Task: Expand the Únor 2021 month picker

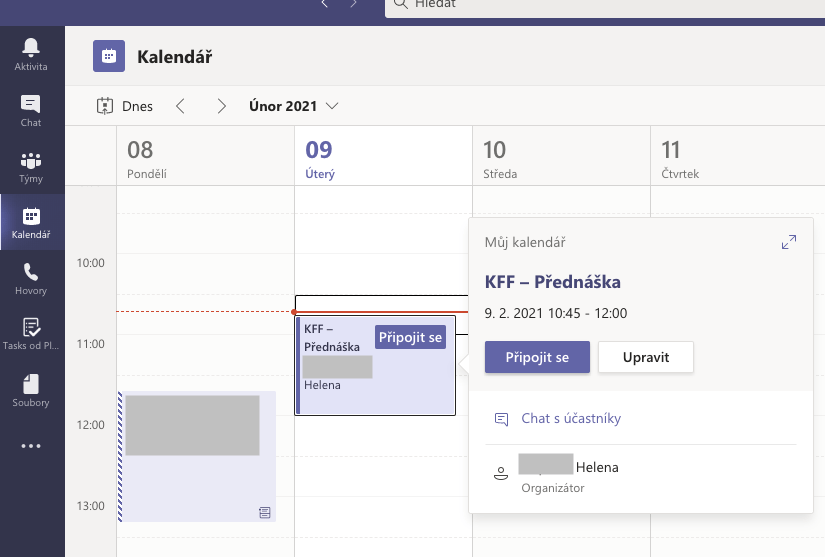Action: [293, 106]
